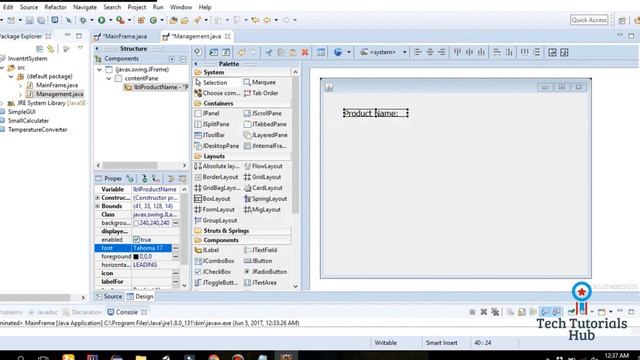Expand the Constructor property row
This screenshot has height=360, width=640.
point(98,198)
